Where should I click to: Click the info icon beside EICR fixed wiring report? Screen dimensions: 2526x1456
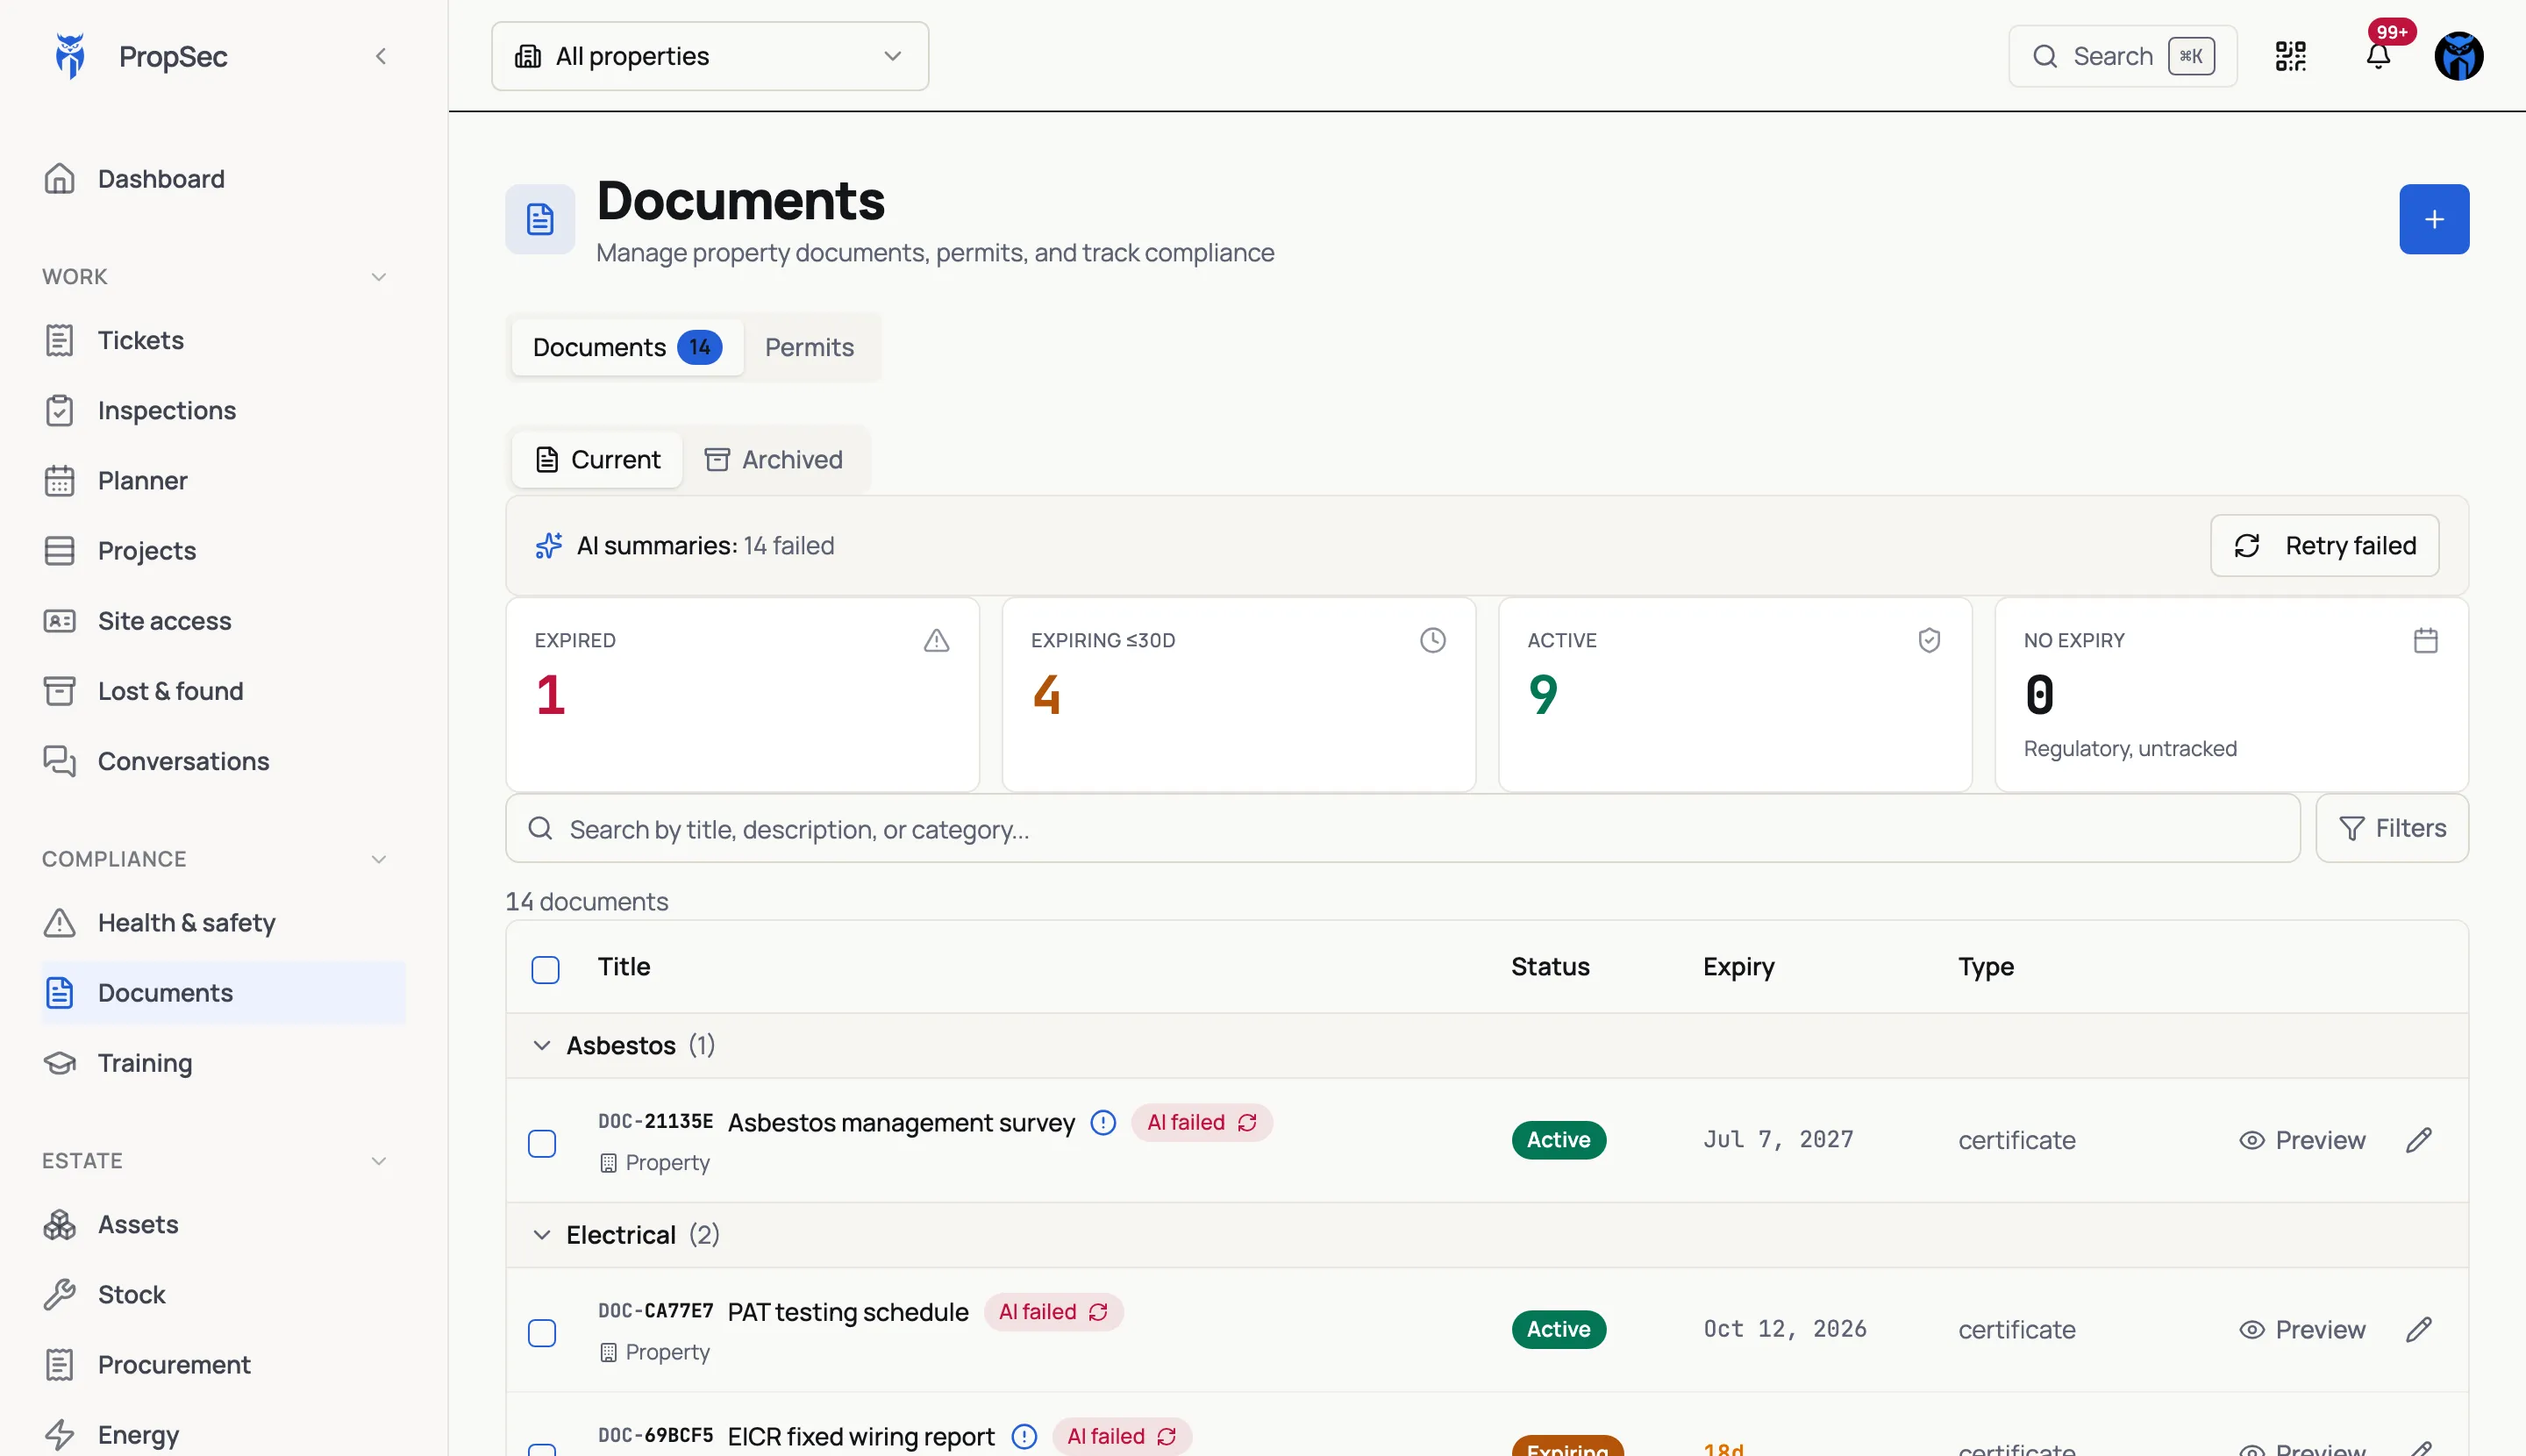(x=1024, y=1437)
